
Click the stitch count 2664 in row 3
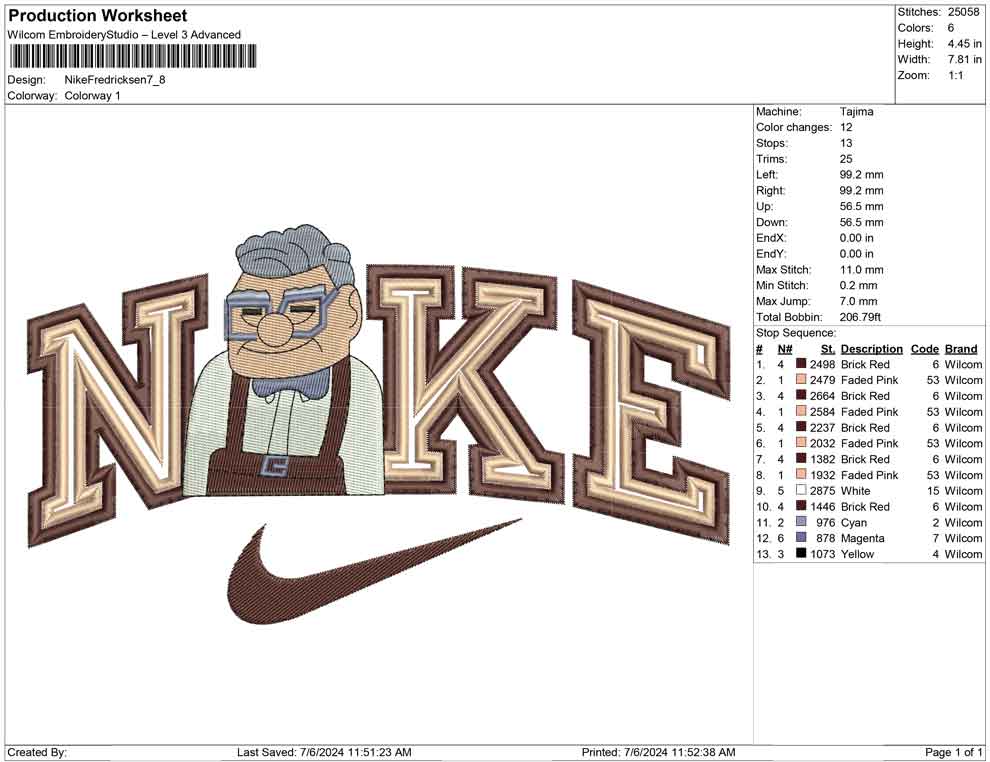(822, 396)
